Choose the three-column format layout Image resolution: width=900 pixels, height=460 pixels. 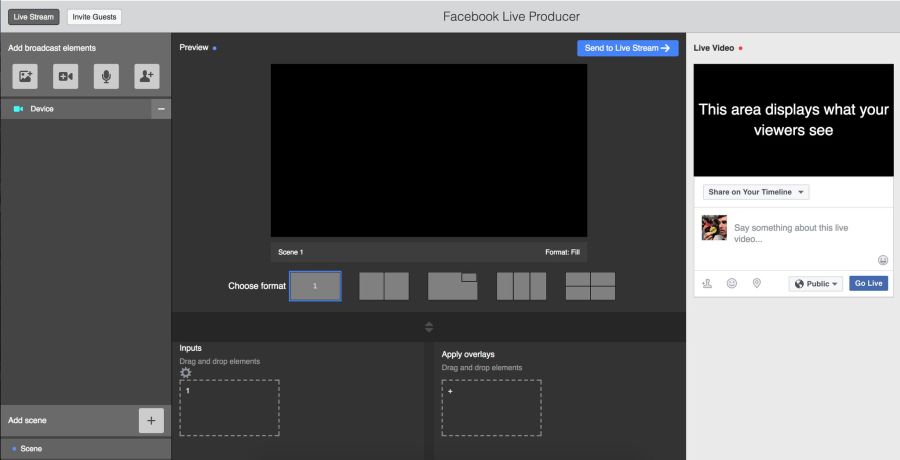coord(521,286)
